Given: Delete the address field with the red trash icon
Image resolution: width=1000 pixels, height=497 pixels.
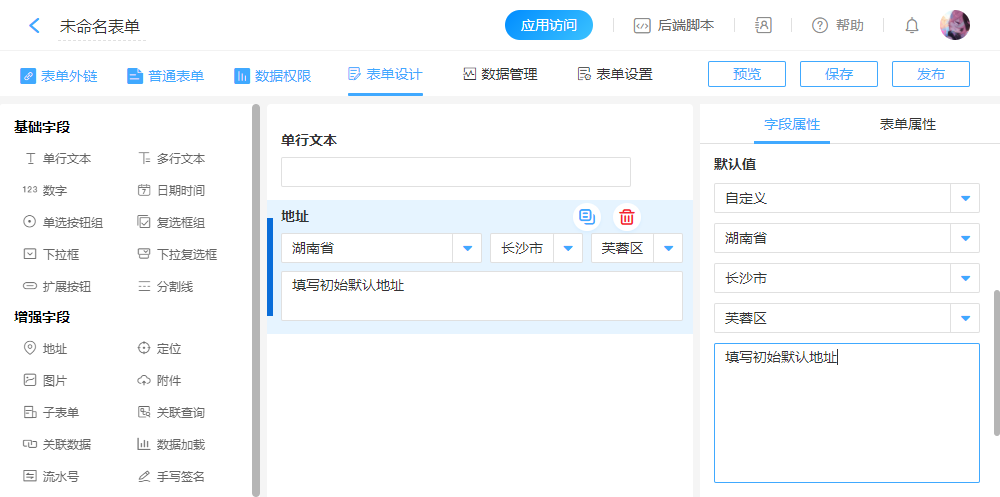Looking at the screenshot, I should point(627,216).
